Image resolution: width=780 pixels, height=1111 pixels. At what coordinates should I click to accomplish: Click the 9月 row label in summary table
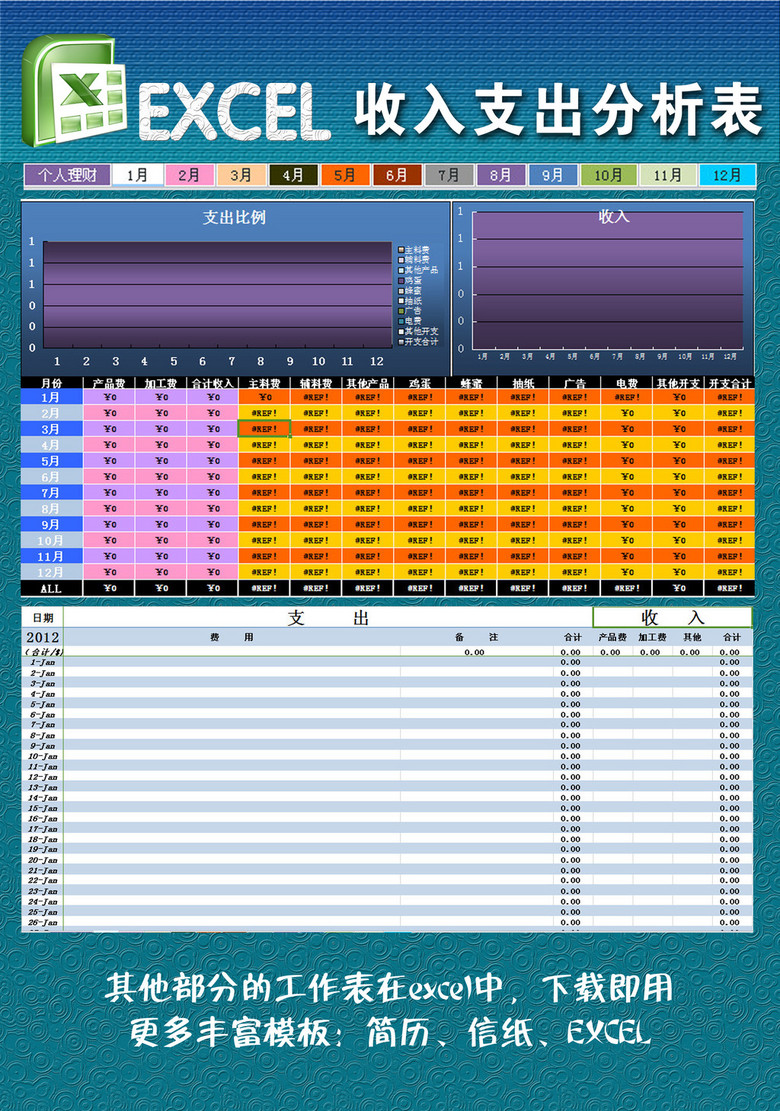[51, 525]
